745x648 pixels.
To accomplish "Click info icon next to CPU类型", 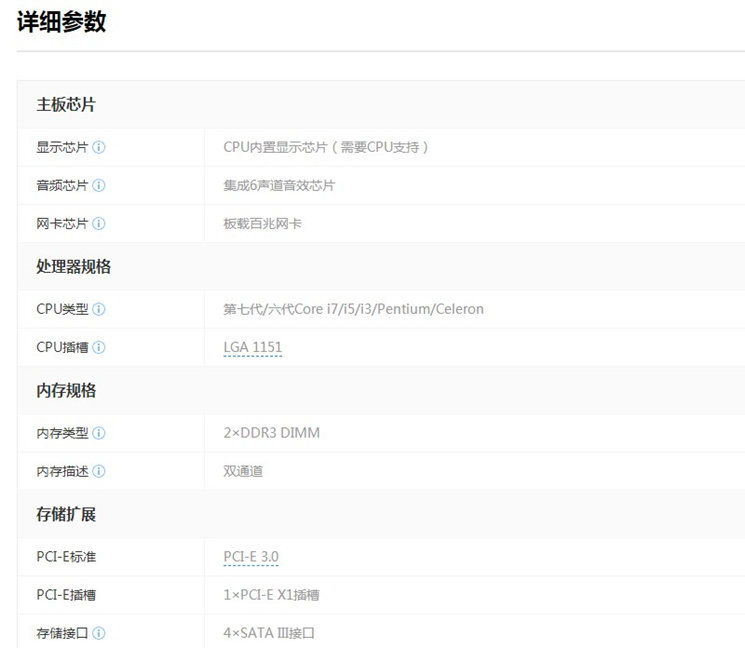I will coord(98,309).
